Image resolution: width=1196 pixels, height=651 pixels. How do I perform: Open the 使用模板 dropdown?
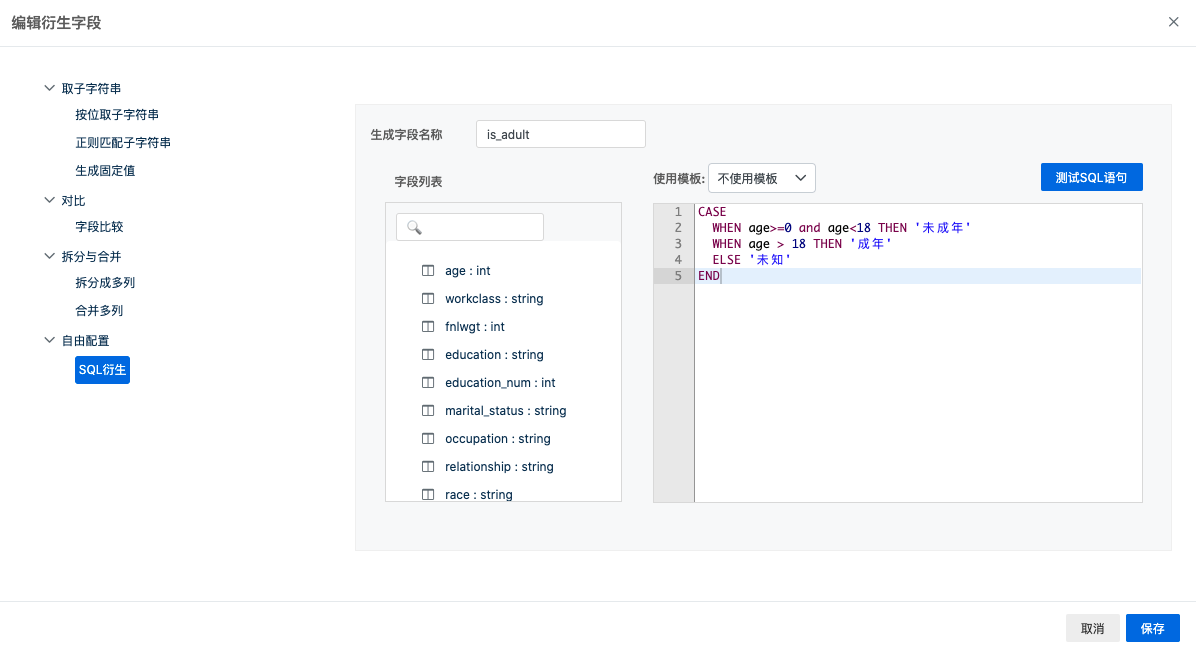click(761, 178)
